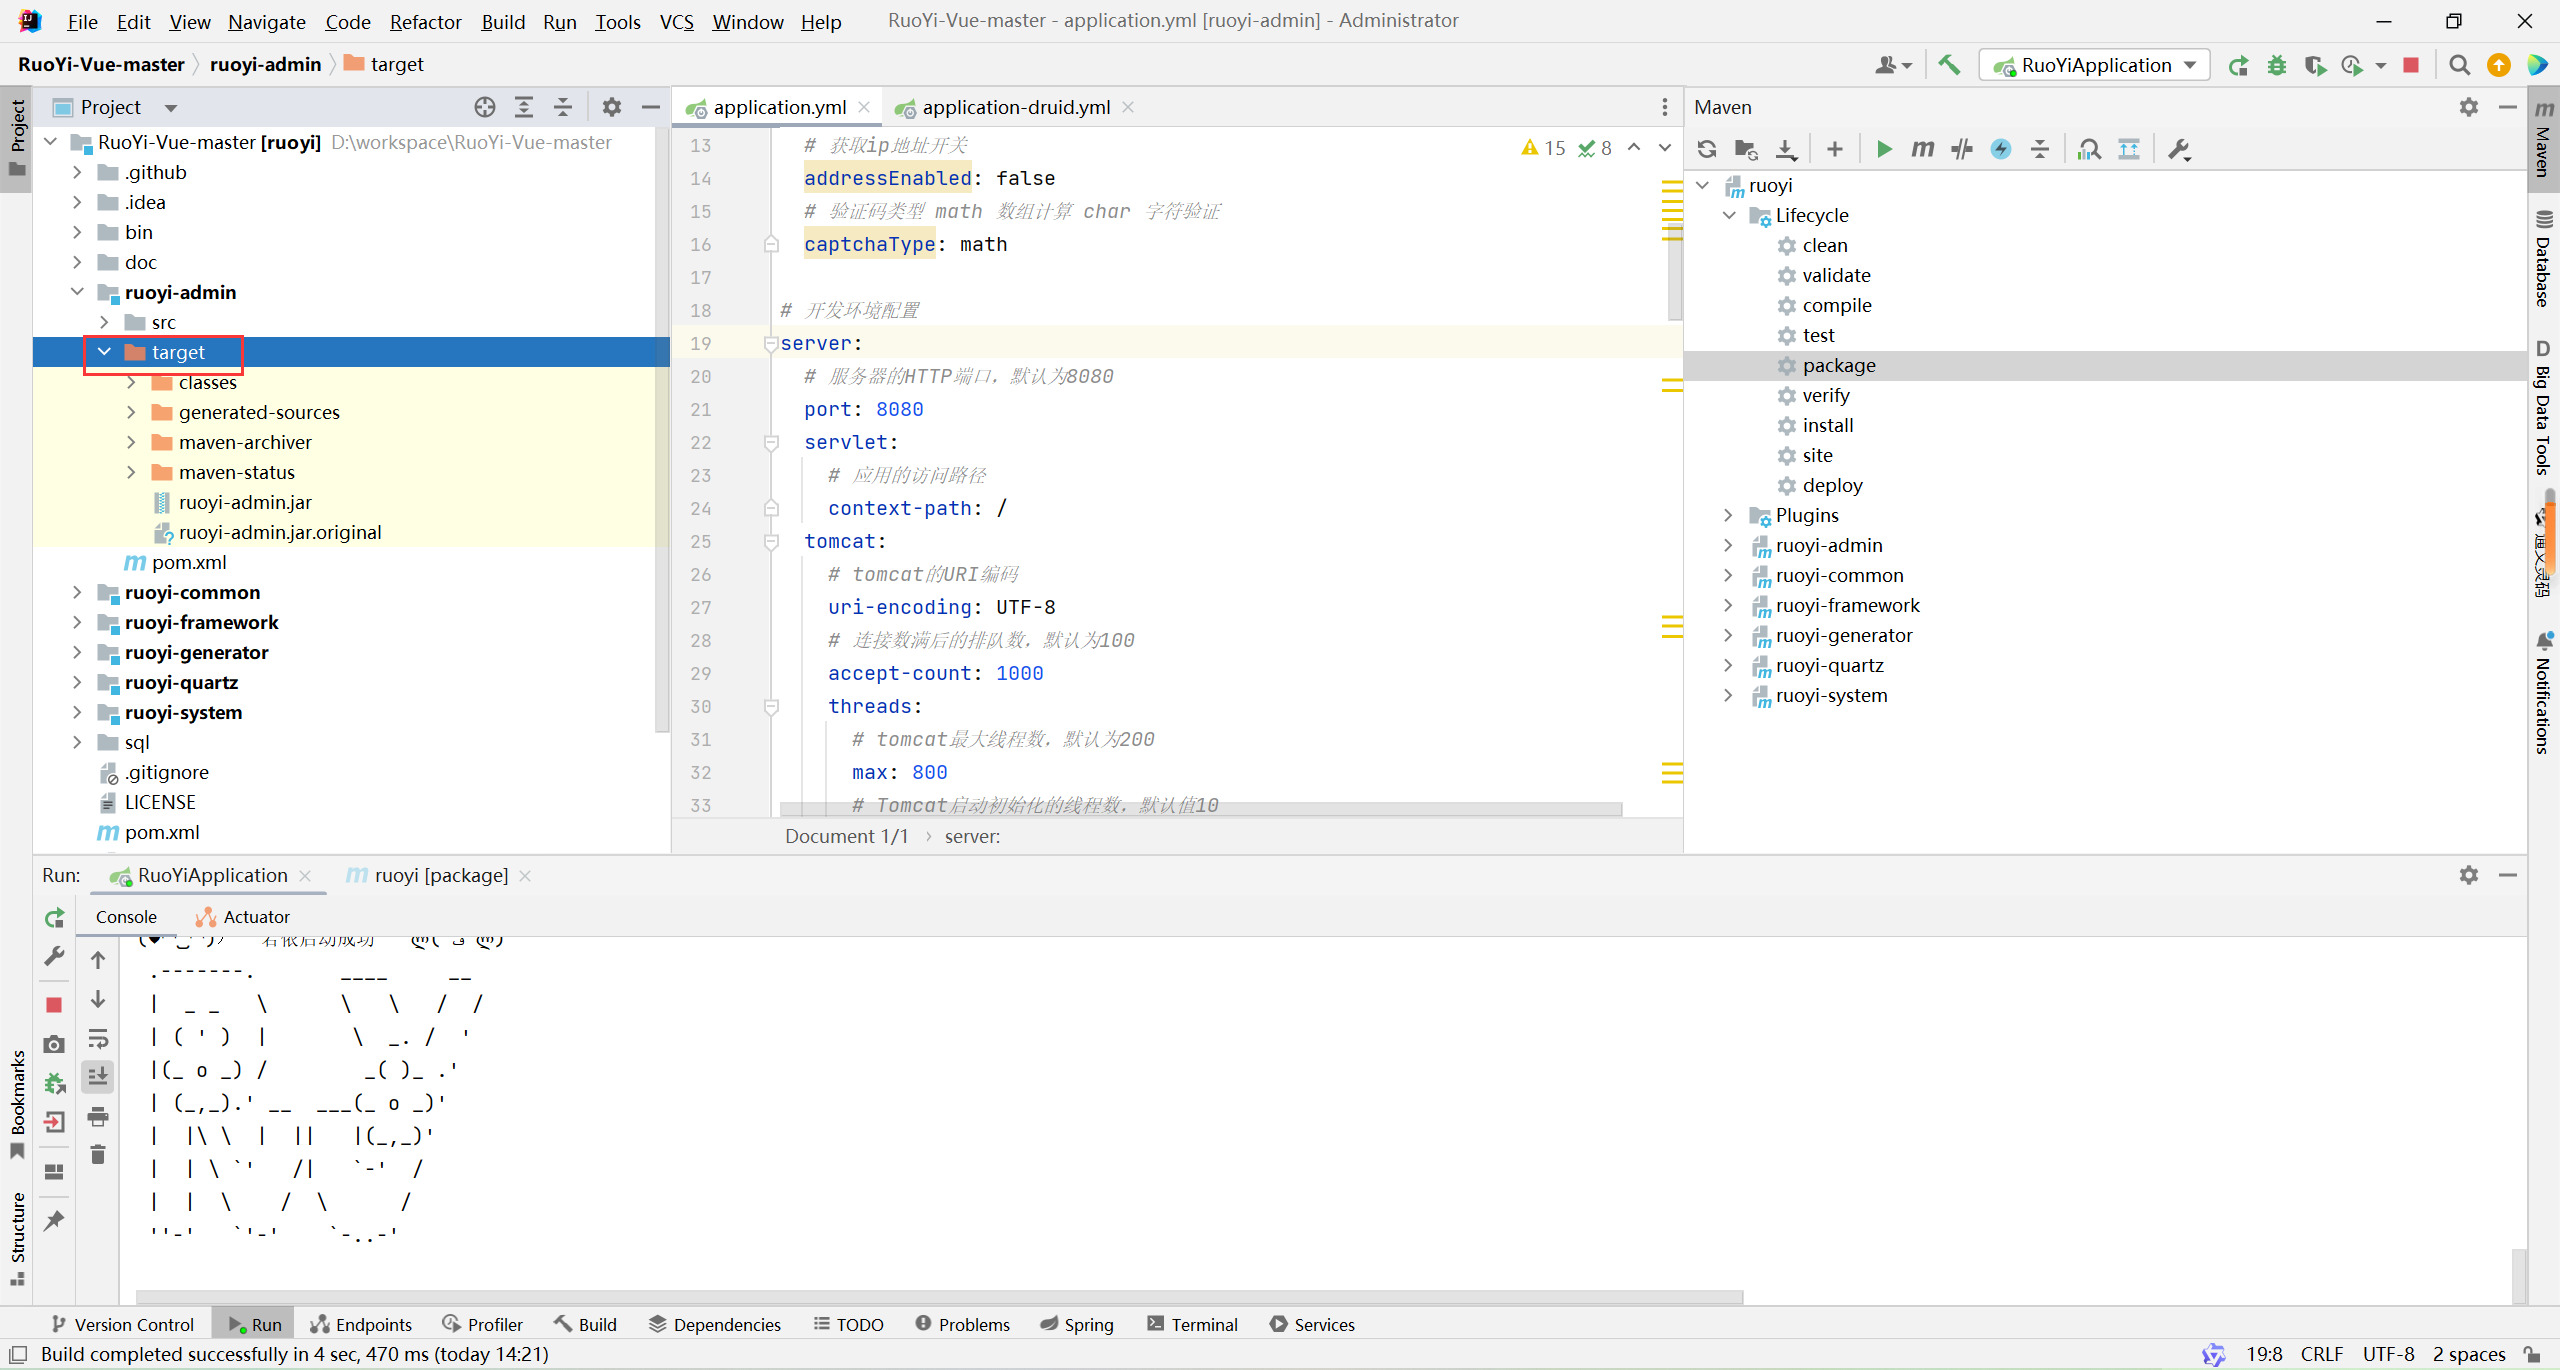
Task: Click Execute Maven Goal icon
Action: (1922, 149)
